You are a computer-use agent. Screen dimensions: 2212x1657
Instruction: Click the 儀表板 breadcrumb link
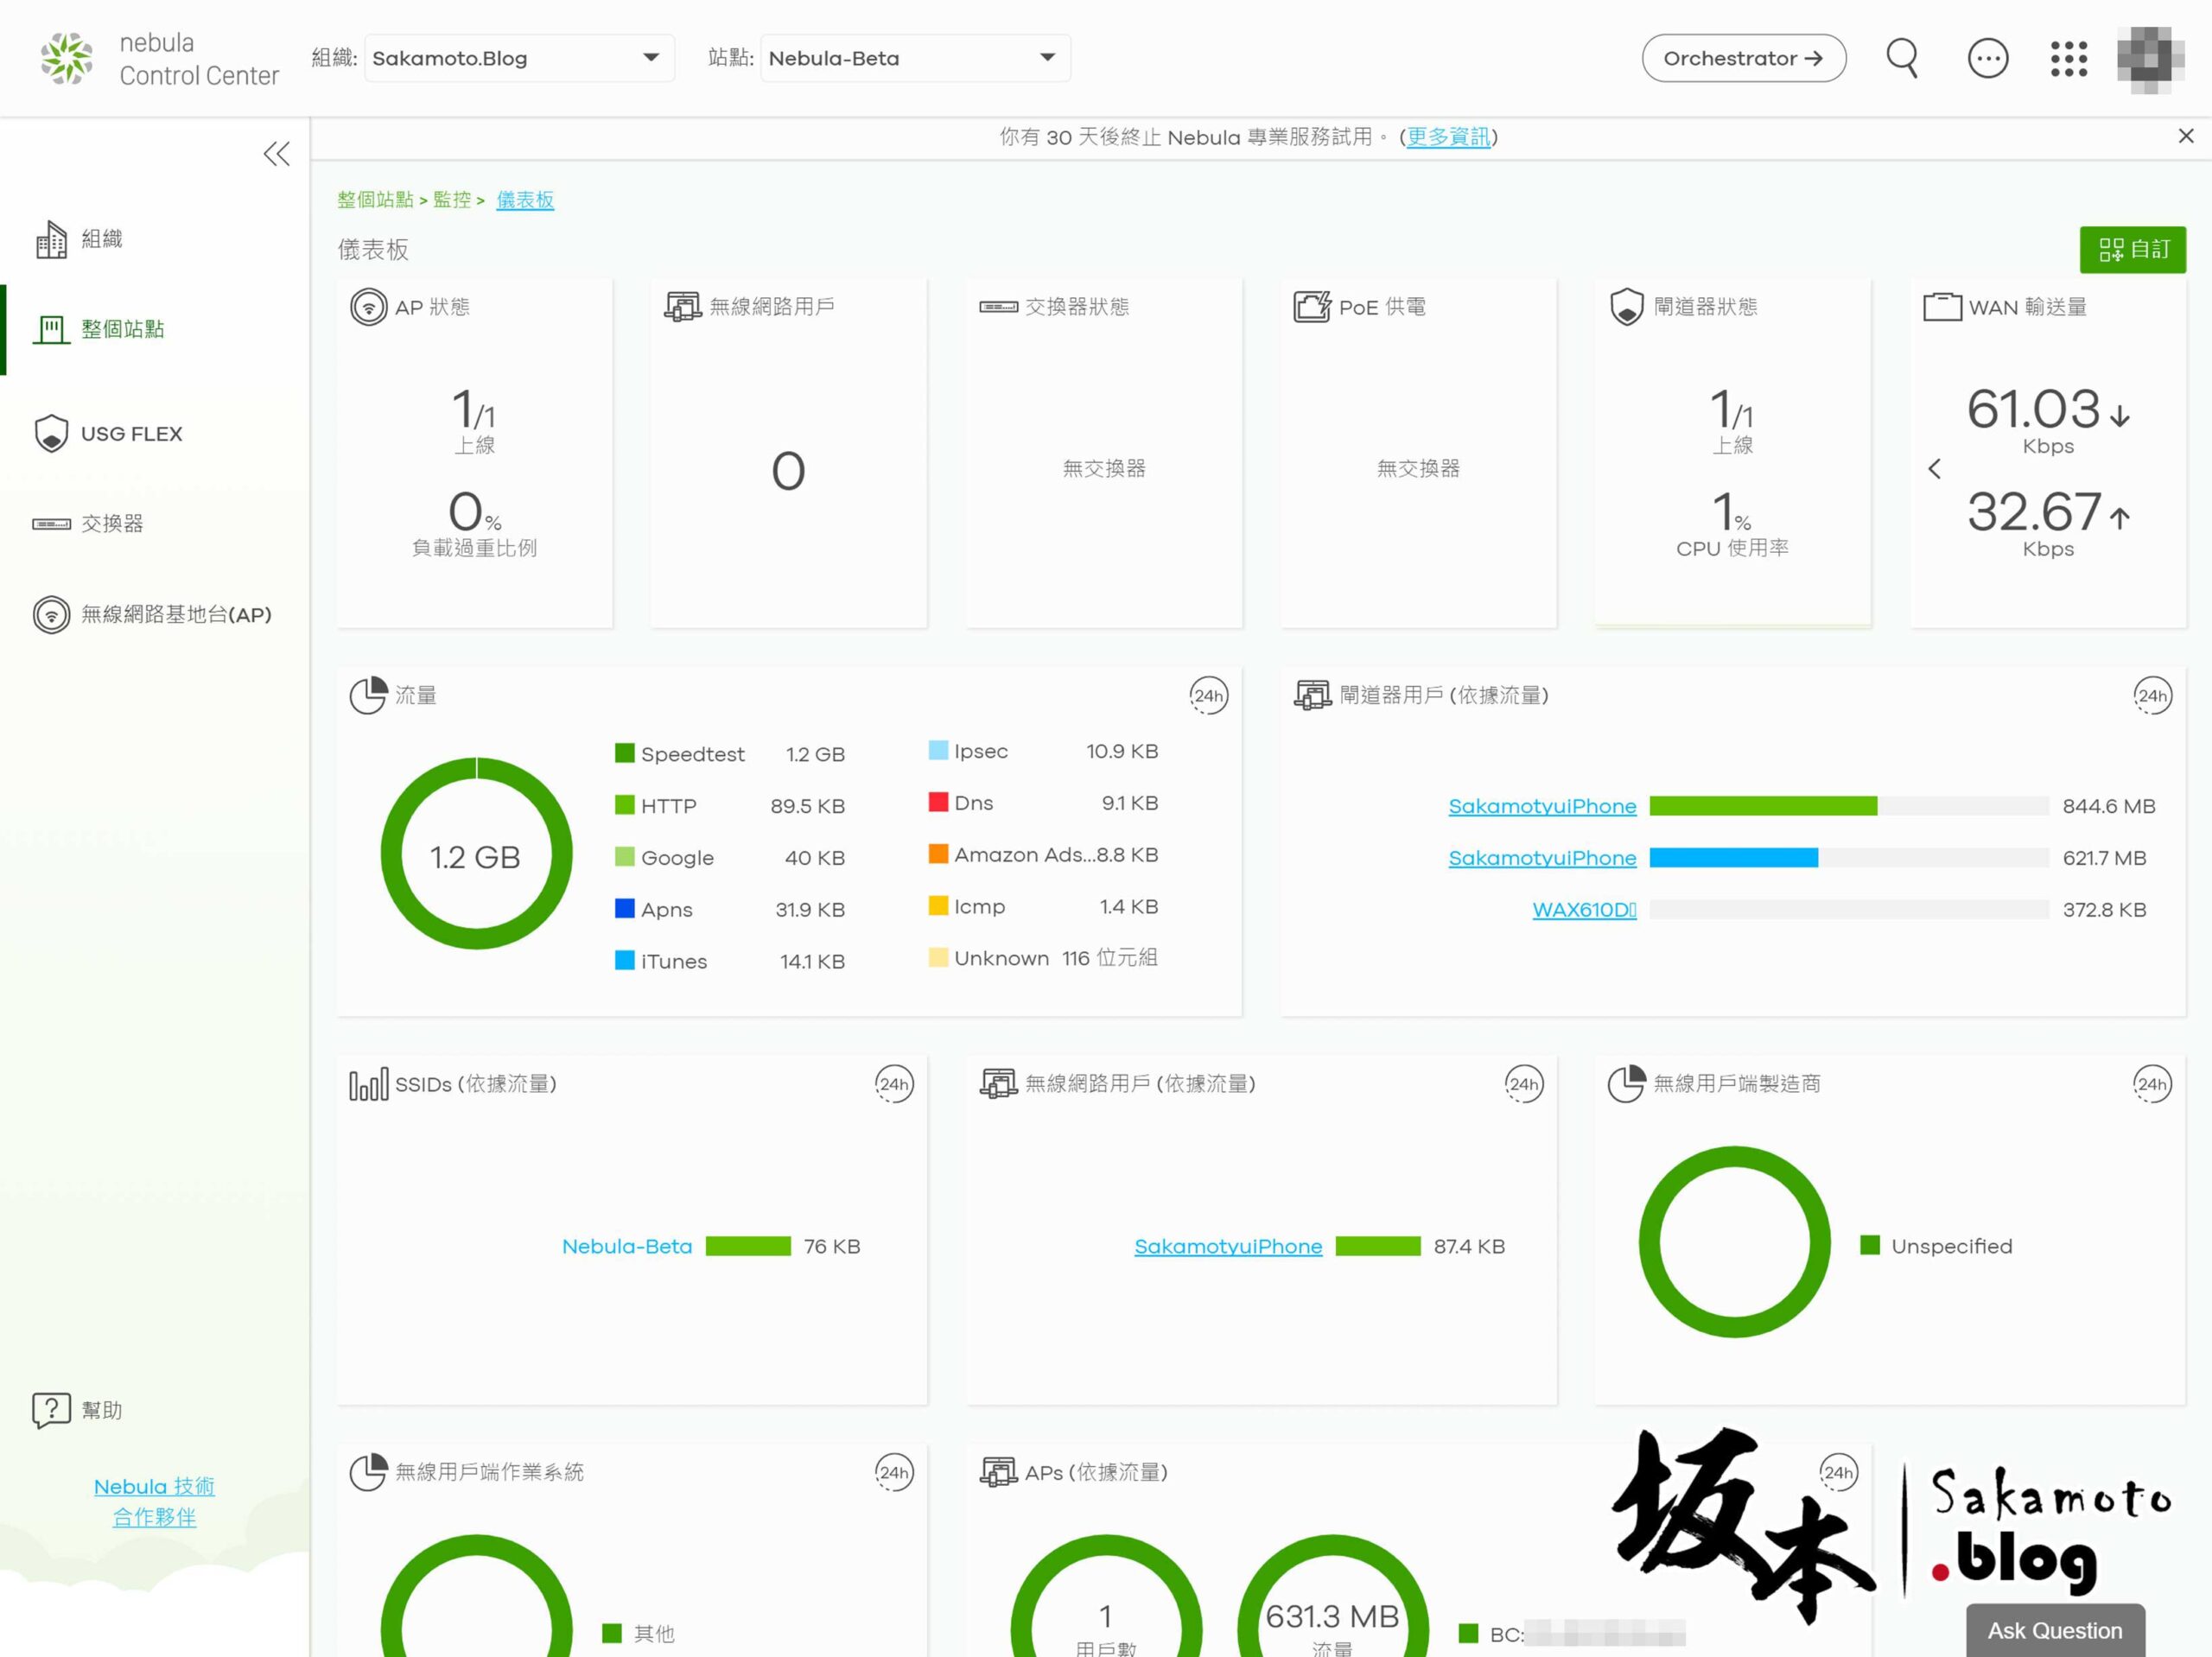pyautogui.click(x=525, y=199)
